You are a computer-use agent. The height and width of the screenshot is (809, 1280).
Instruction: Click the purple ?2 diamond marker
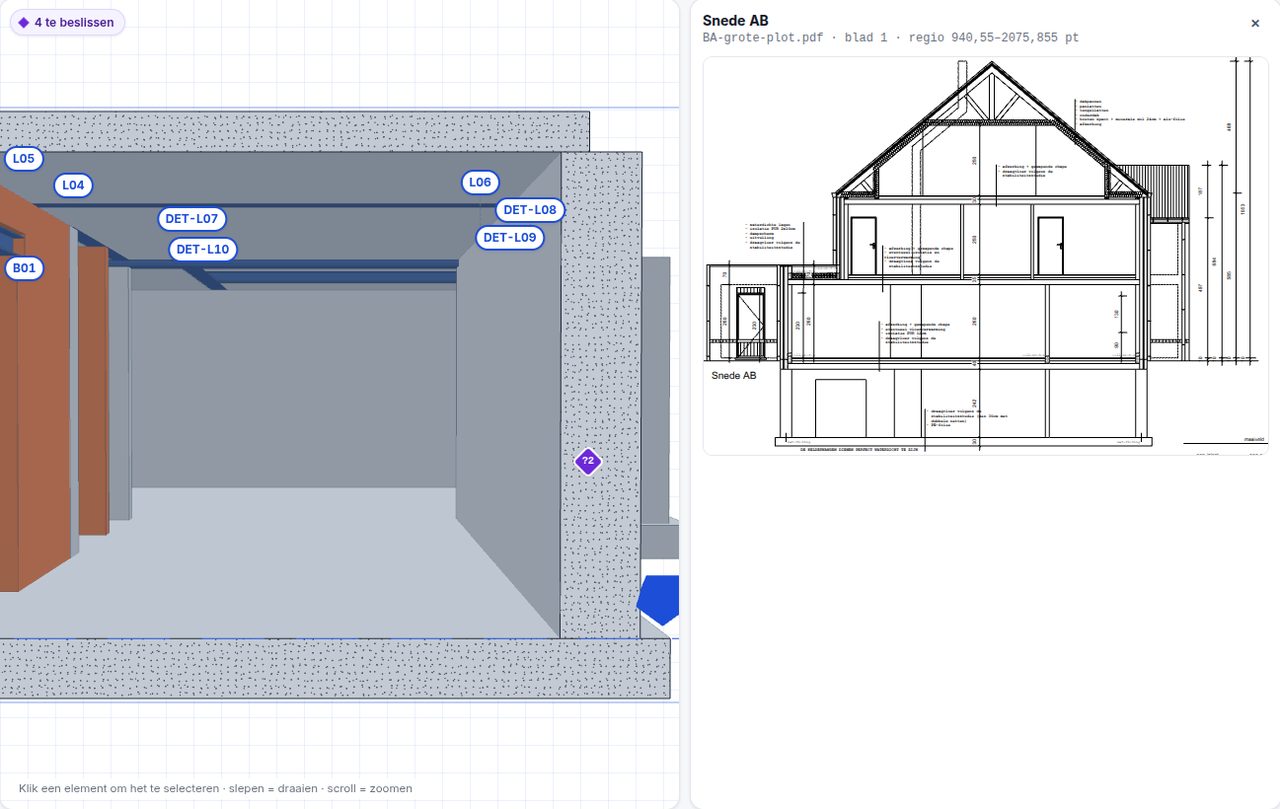coord(588,461)
